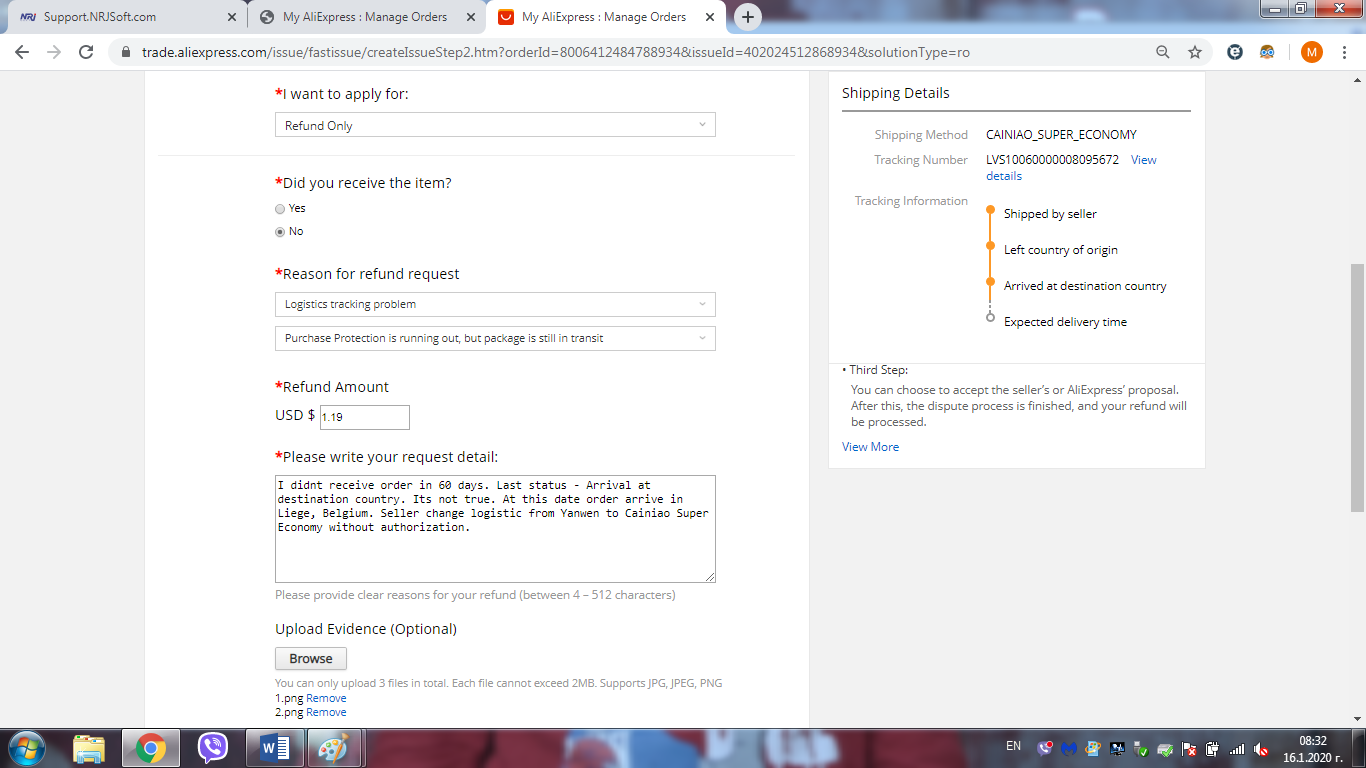This screenshot has height=768, width=1366.
Task: Open Microsoft Word from the taskbar
Action: click(274, 747)
